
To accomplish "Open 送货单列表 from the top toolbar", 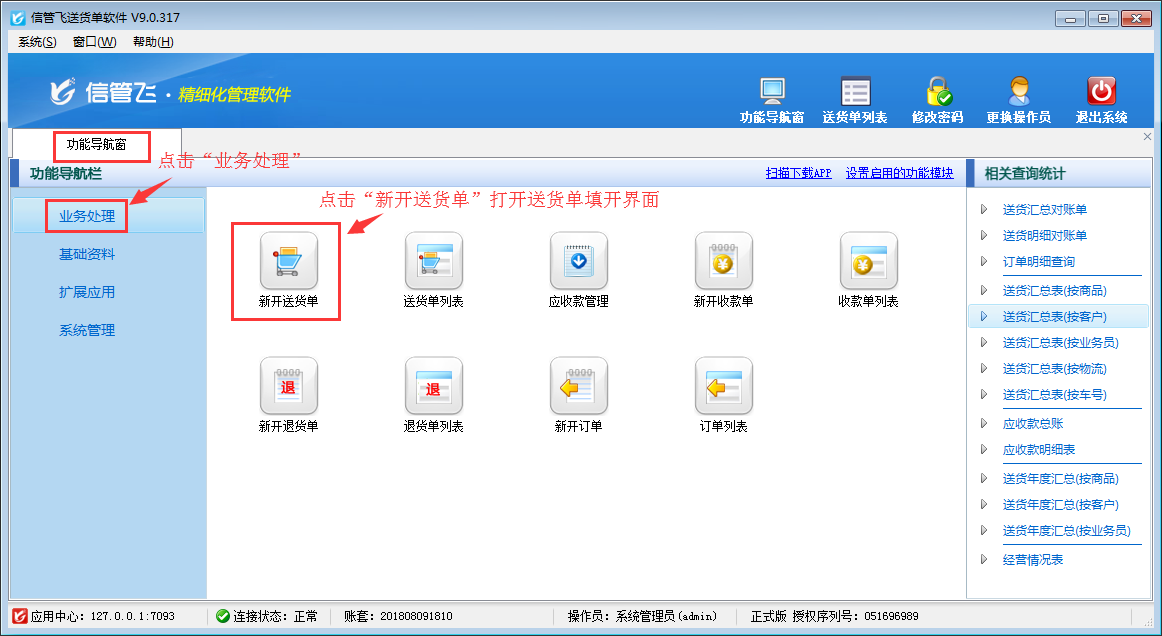I will click(x=856, y=93).
